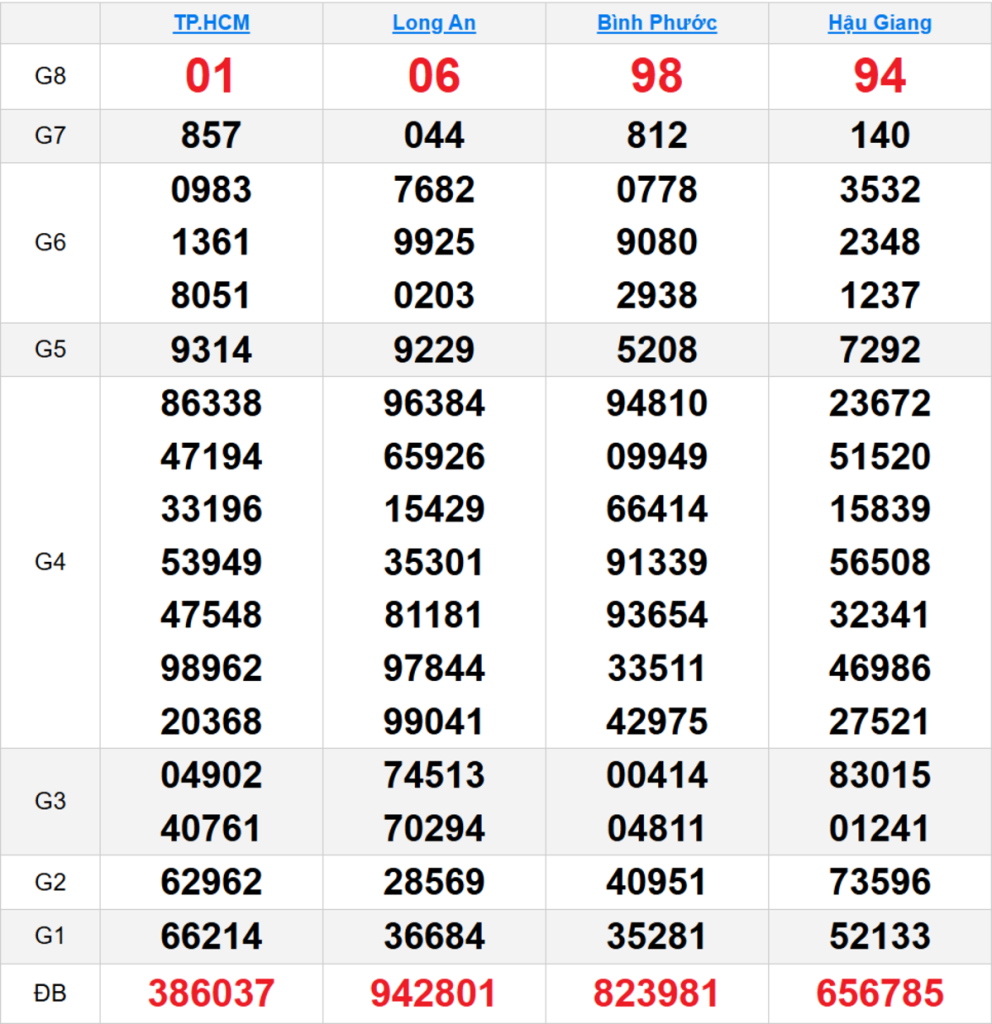
Task: Click the ĐB jackpot number 942801
Action: (x=433, y=994)
